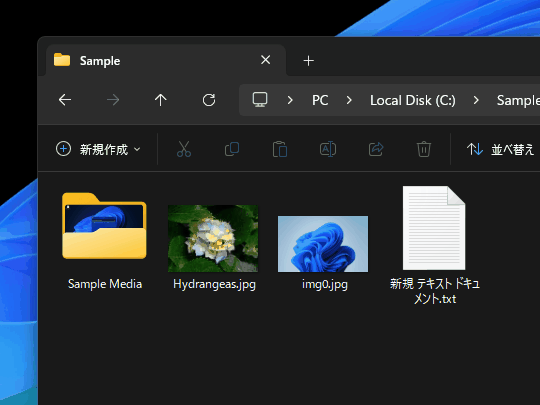The image size is (540, 405).
Task: Open a new tab with plus button
Action: point(309,61)
